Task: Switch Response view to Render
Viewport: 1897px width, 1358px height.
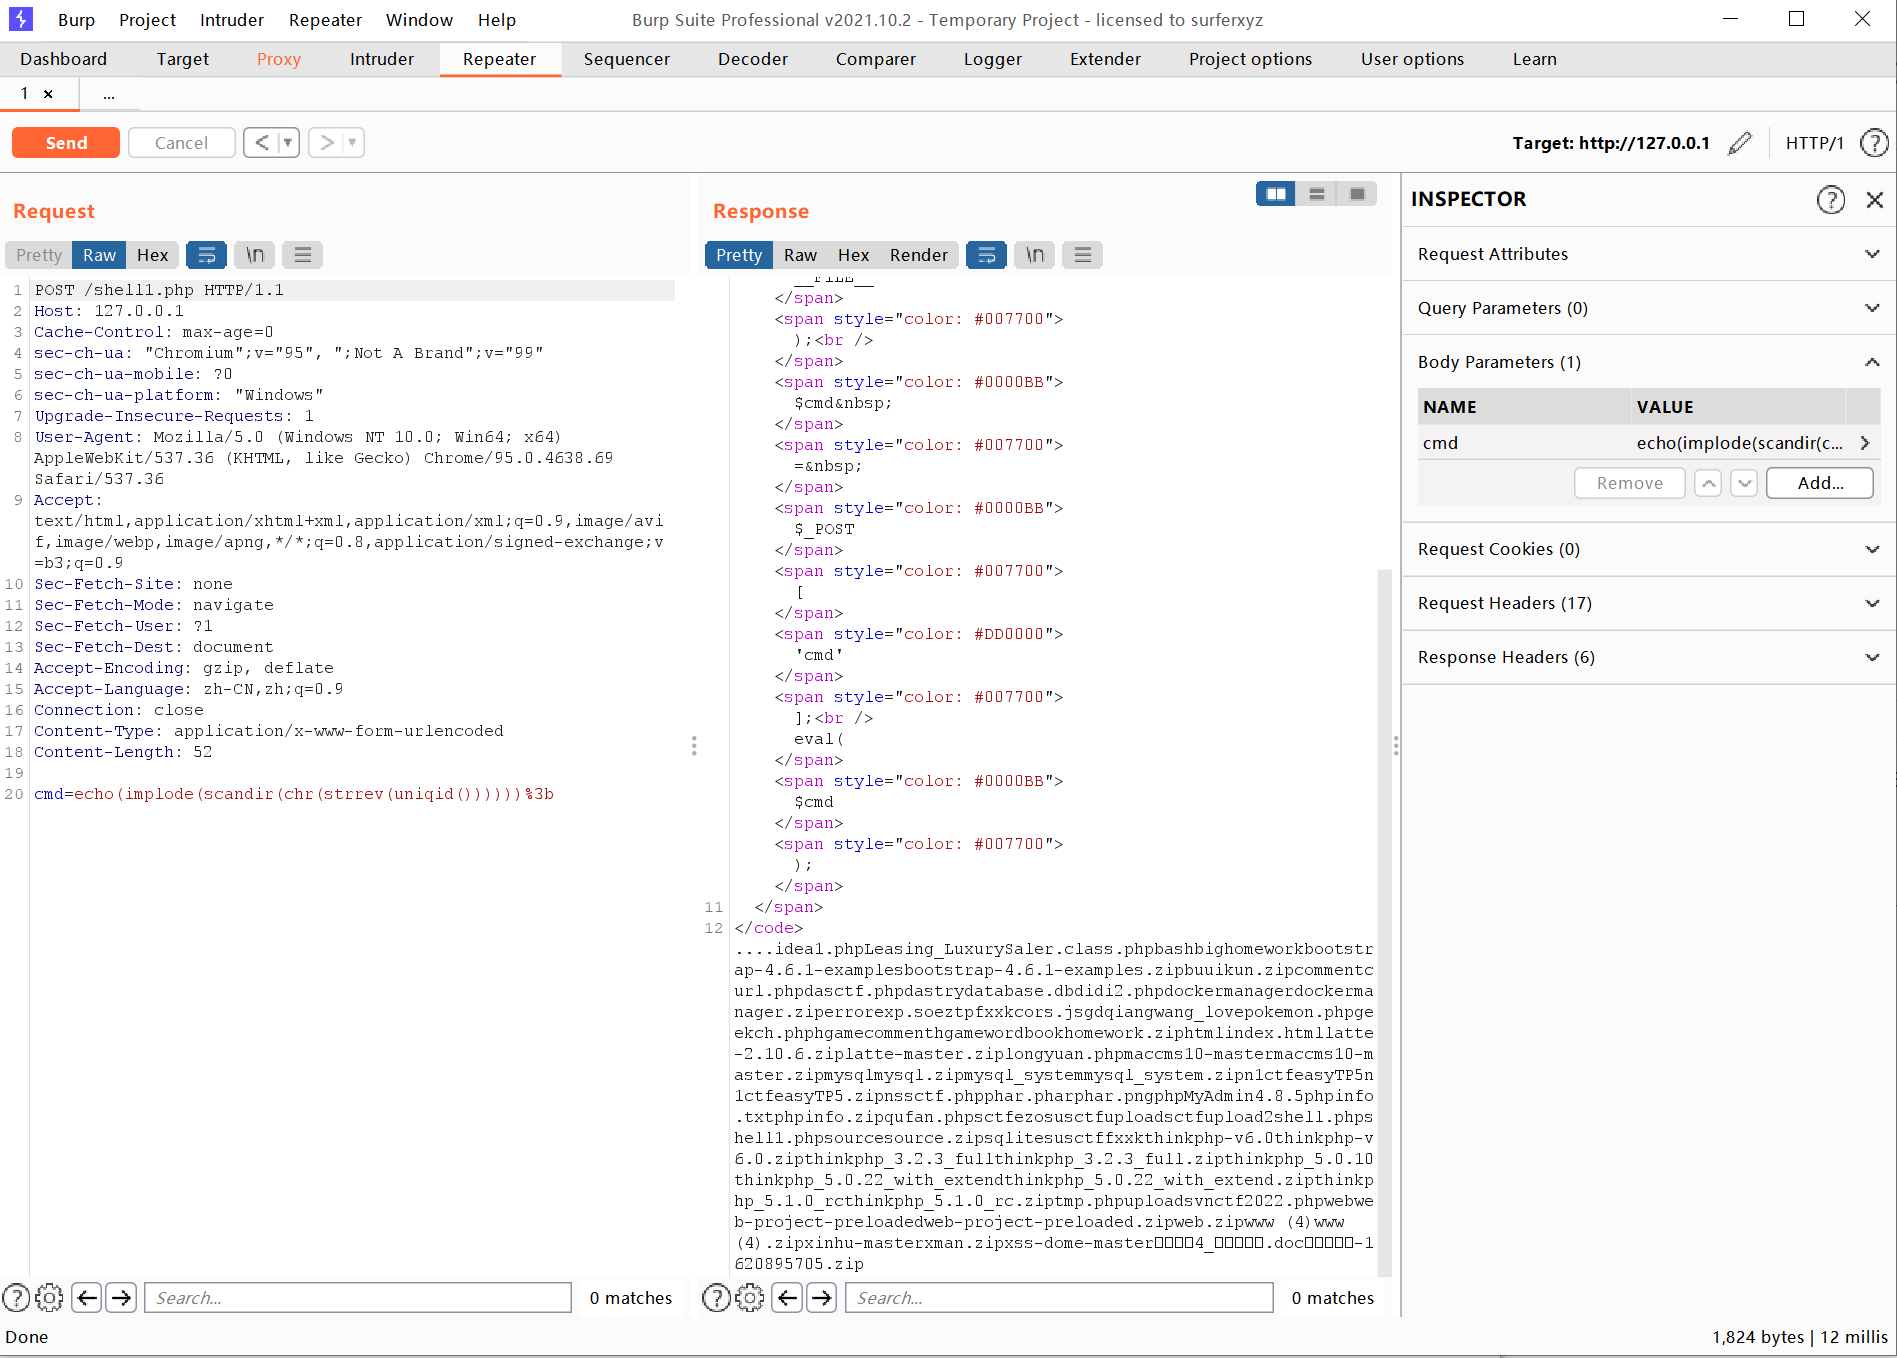Action: pyautogui.click(x=918, y=255)
